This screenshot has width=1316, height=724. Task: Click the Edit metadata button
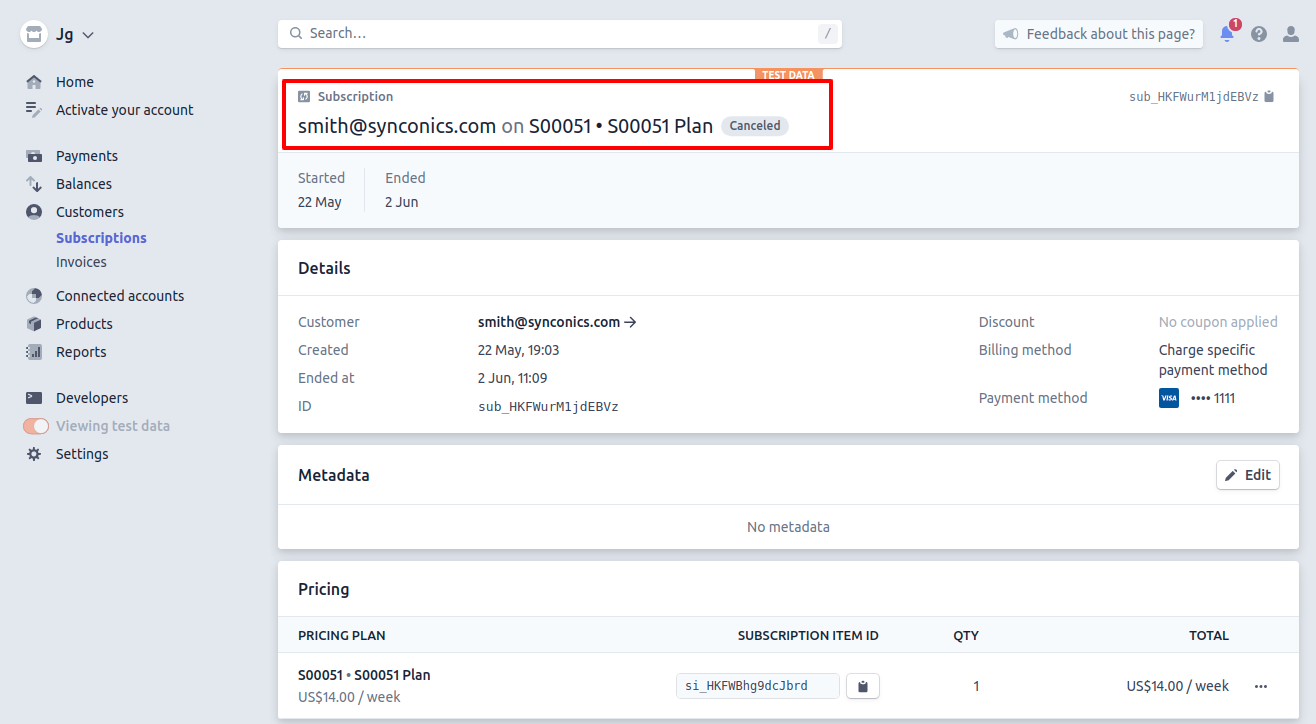tap(1247, 475)
